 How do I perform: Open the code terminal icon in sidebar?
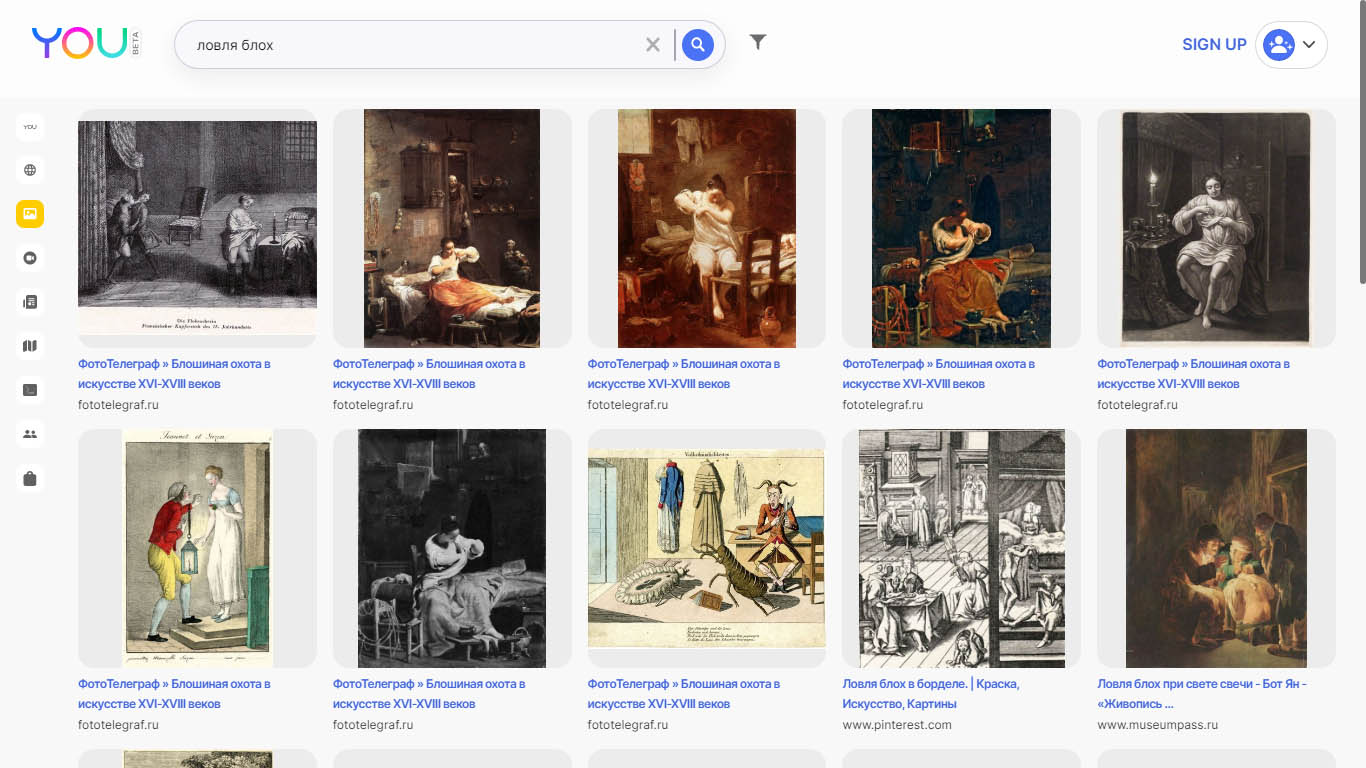coord(30,390)
